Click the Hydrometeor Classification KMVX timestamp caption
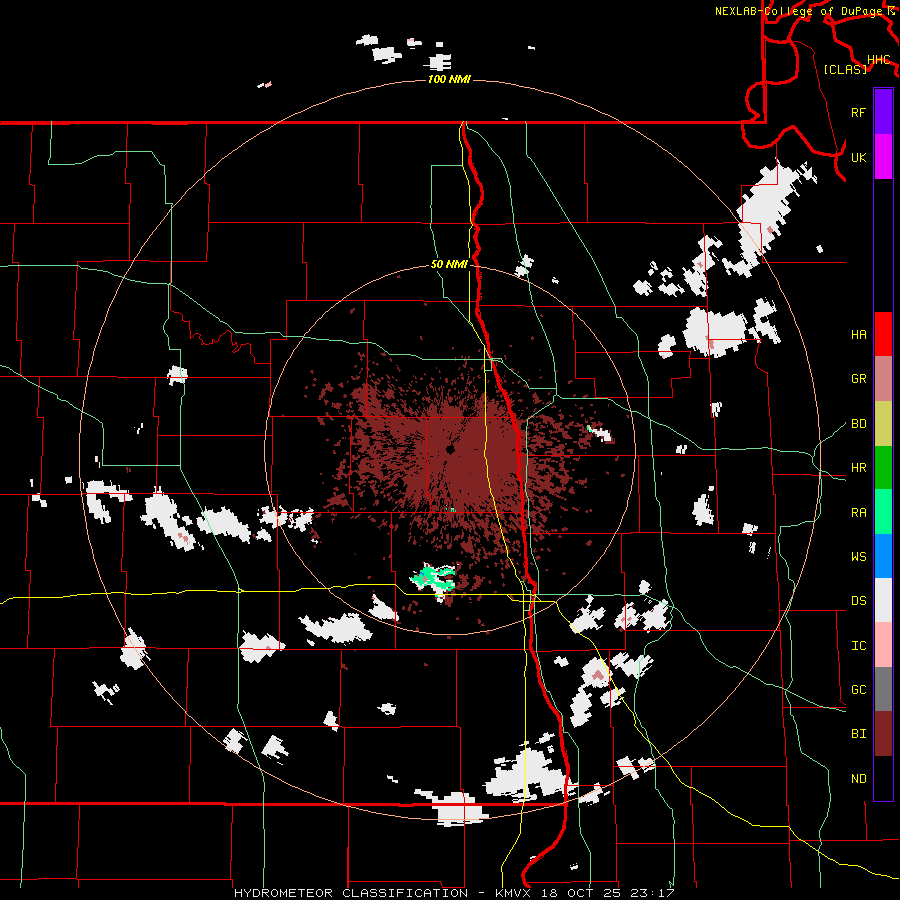900x900 pixels. (x=454, y=893)
